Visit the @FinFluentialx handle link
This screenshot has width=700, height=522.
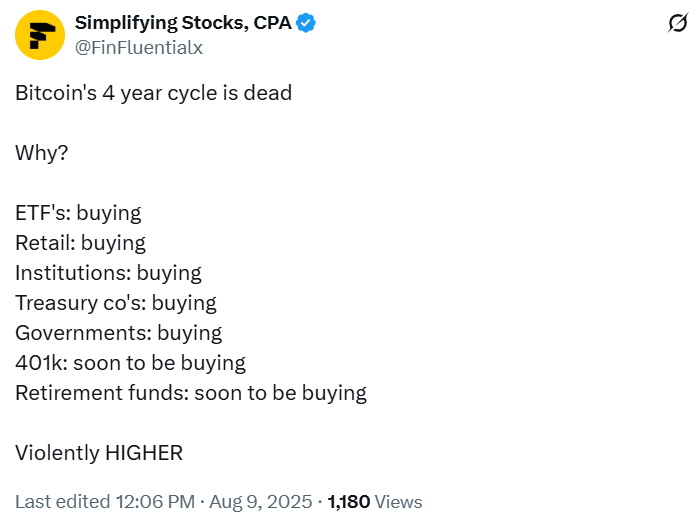click(x=139, y=48)
